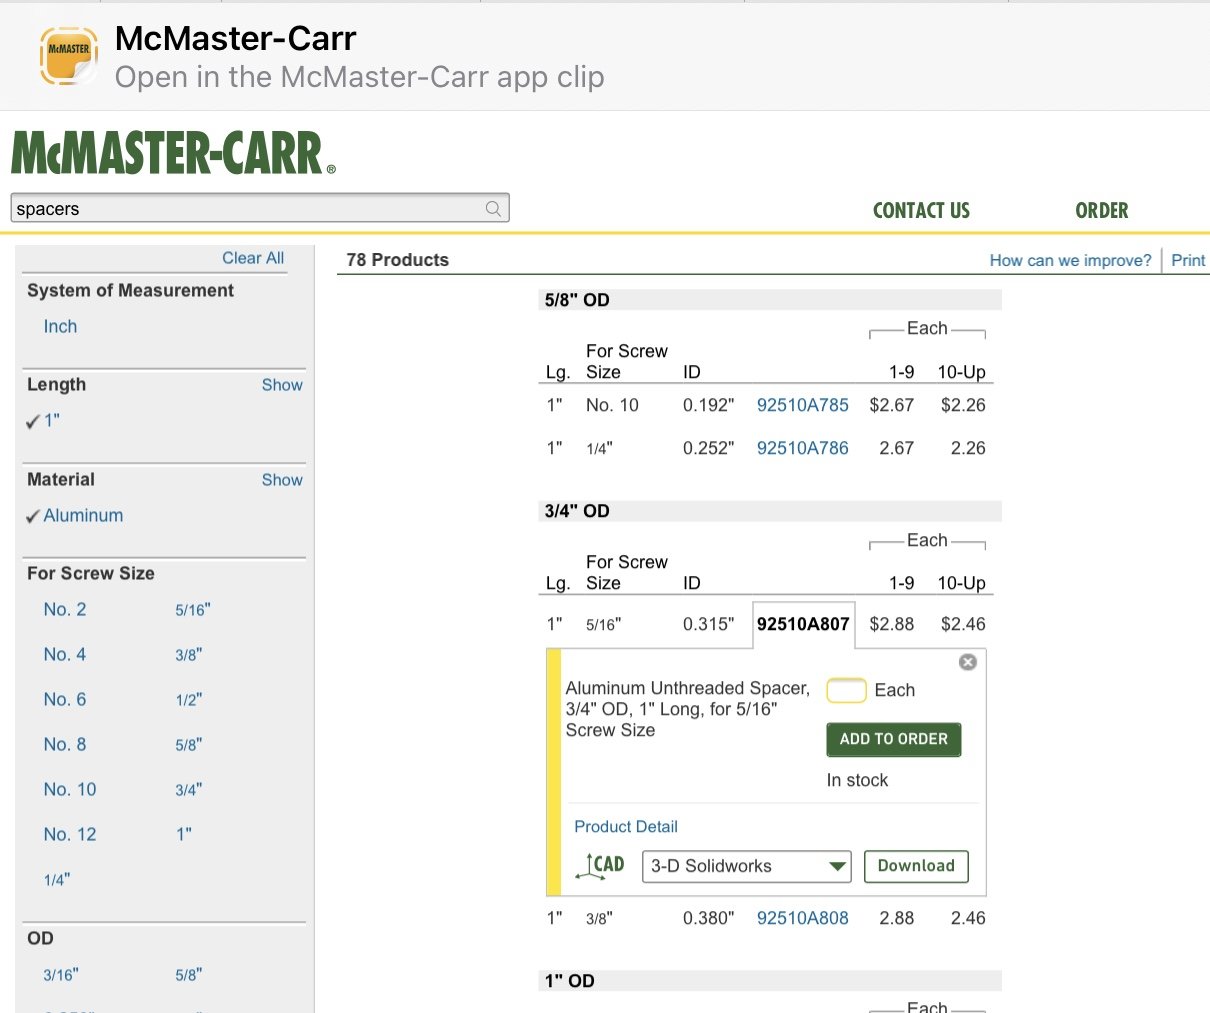Filter by screw size 3/8"
The image size is (1210, 1013).
click(189, 655)
